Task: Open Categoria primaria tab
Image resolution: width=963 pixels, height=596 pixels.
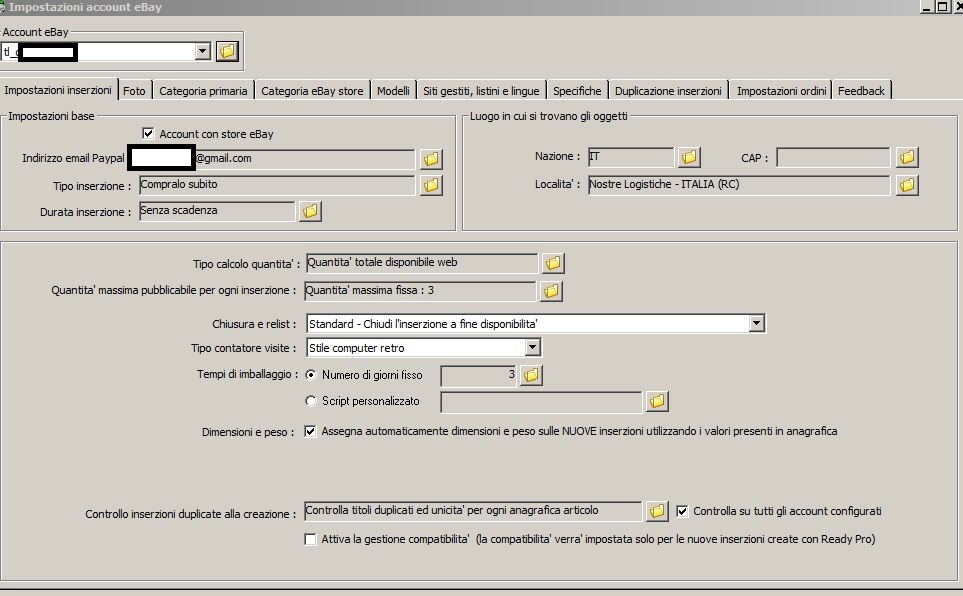Action: [203, 91]
